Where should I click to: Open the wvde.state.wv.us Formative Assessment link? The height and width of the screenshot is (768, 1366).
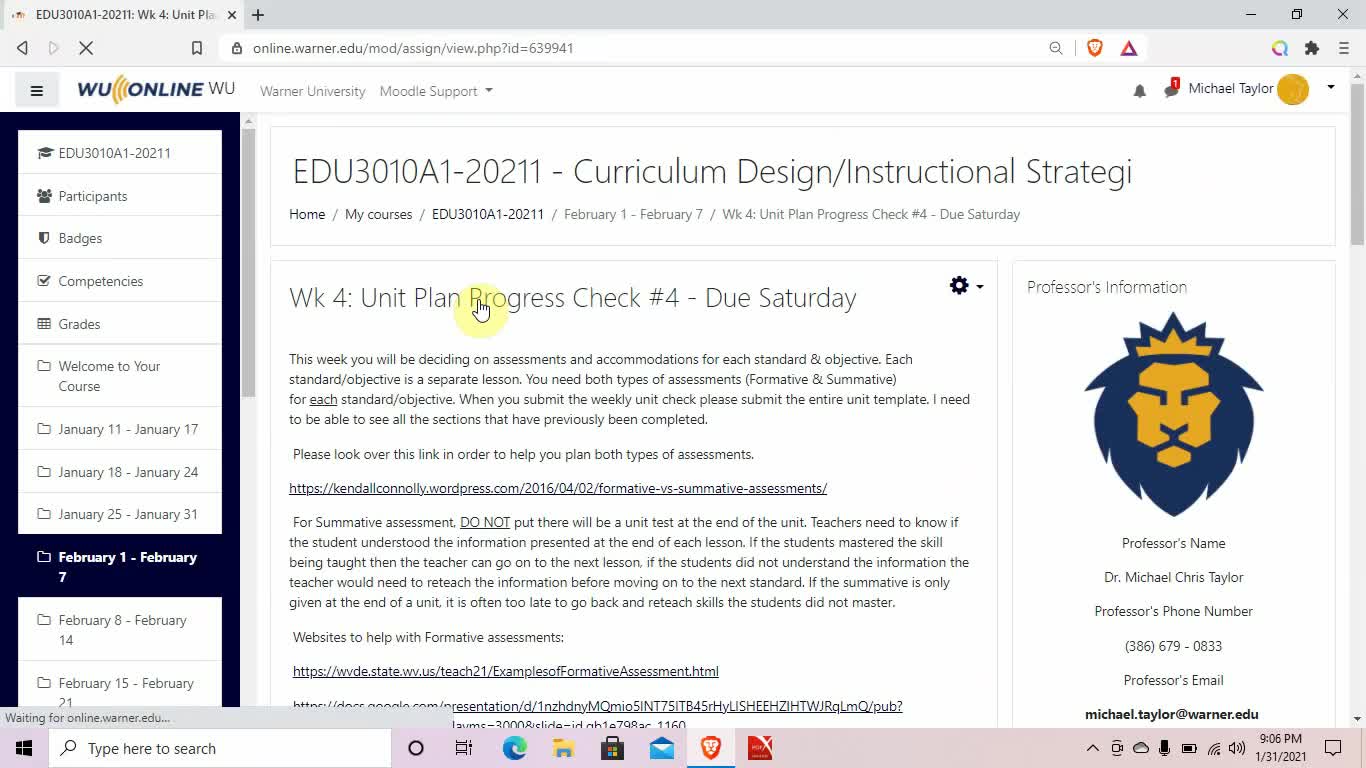(506, 671)
